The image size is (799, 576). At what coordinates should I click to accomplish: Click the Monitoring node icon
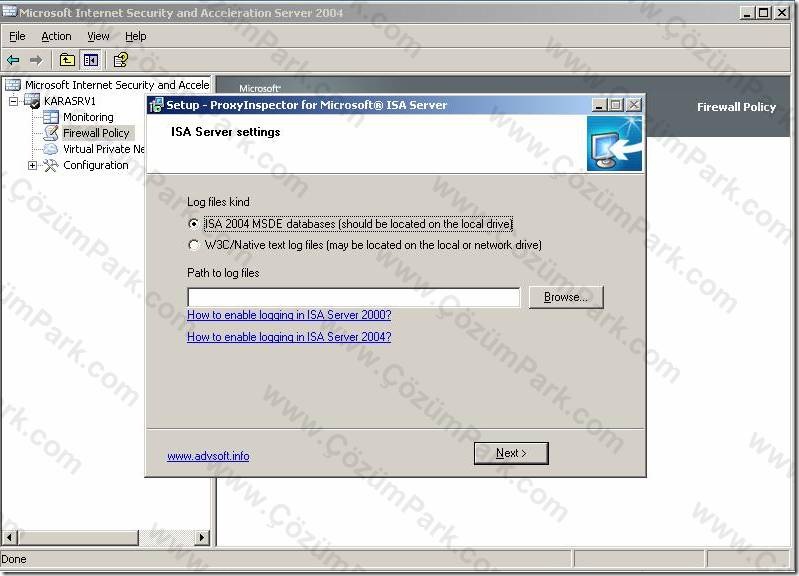[50, 117]
